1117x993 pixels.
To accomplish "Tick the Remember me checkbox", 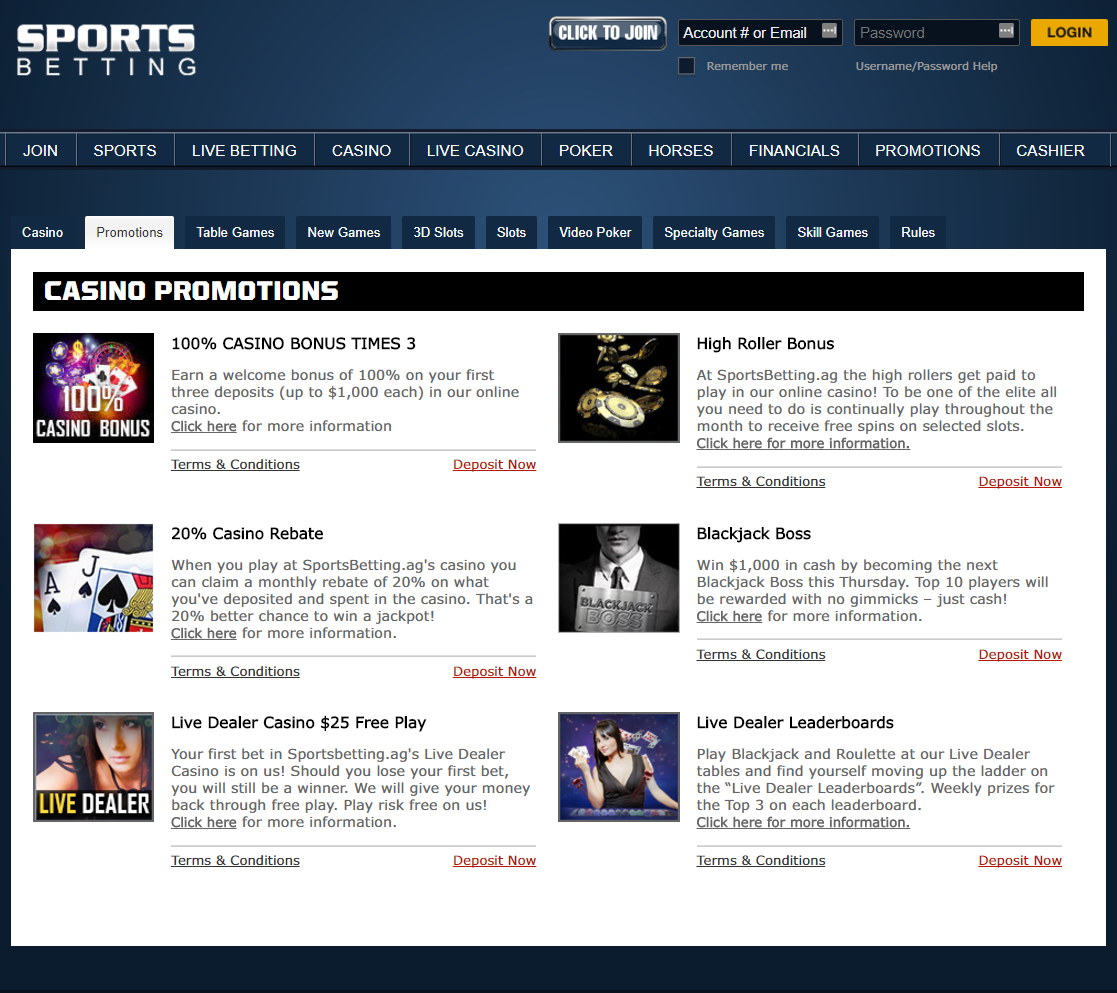I will point(686,66).
